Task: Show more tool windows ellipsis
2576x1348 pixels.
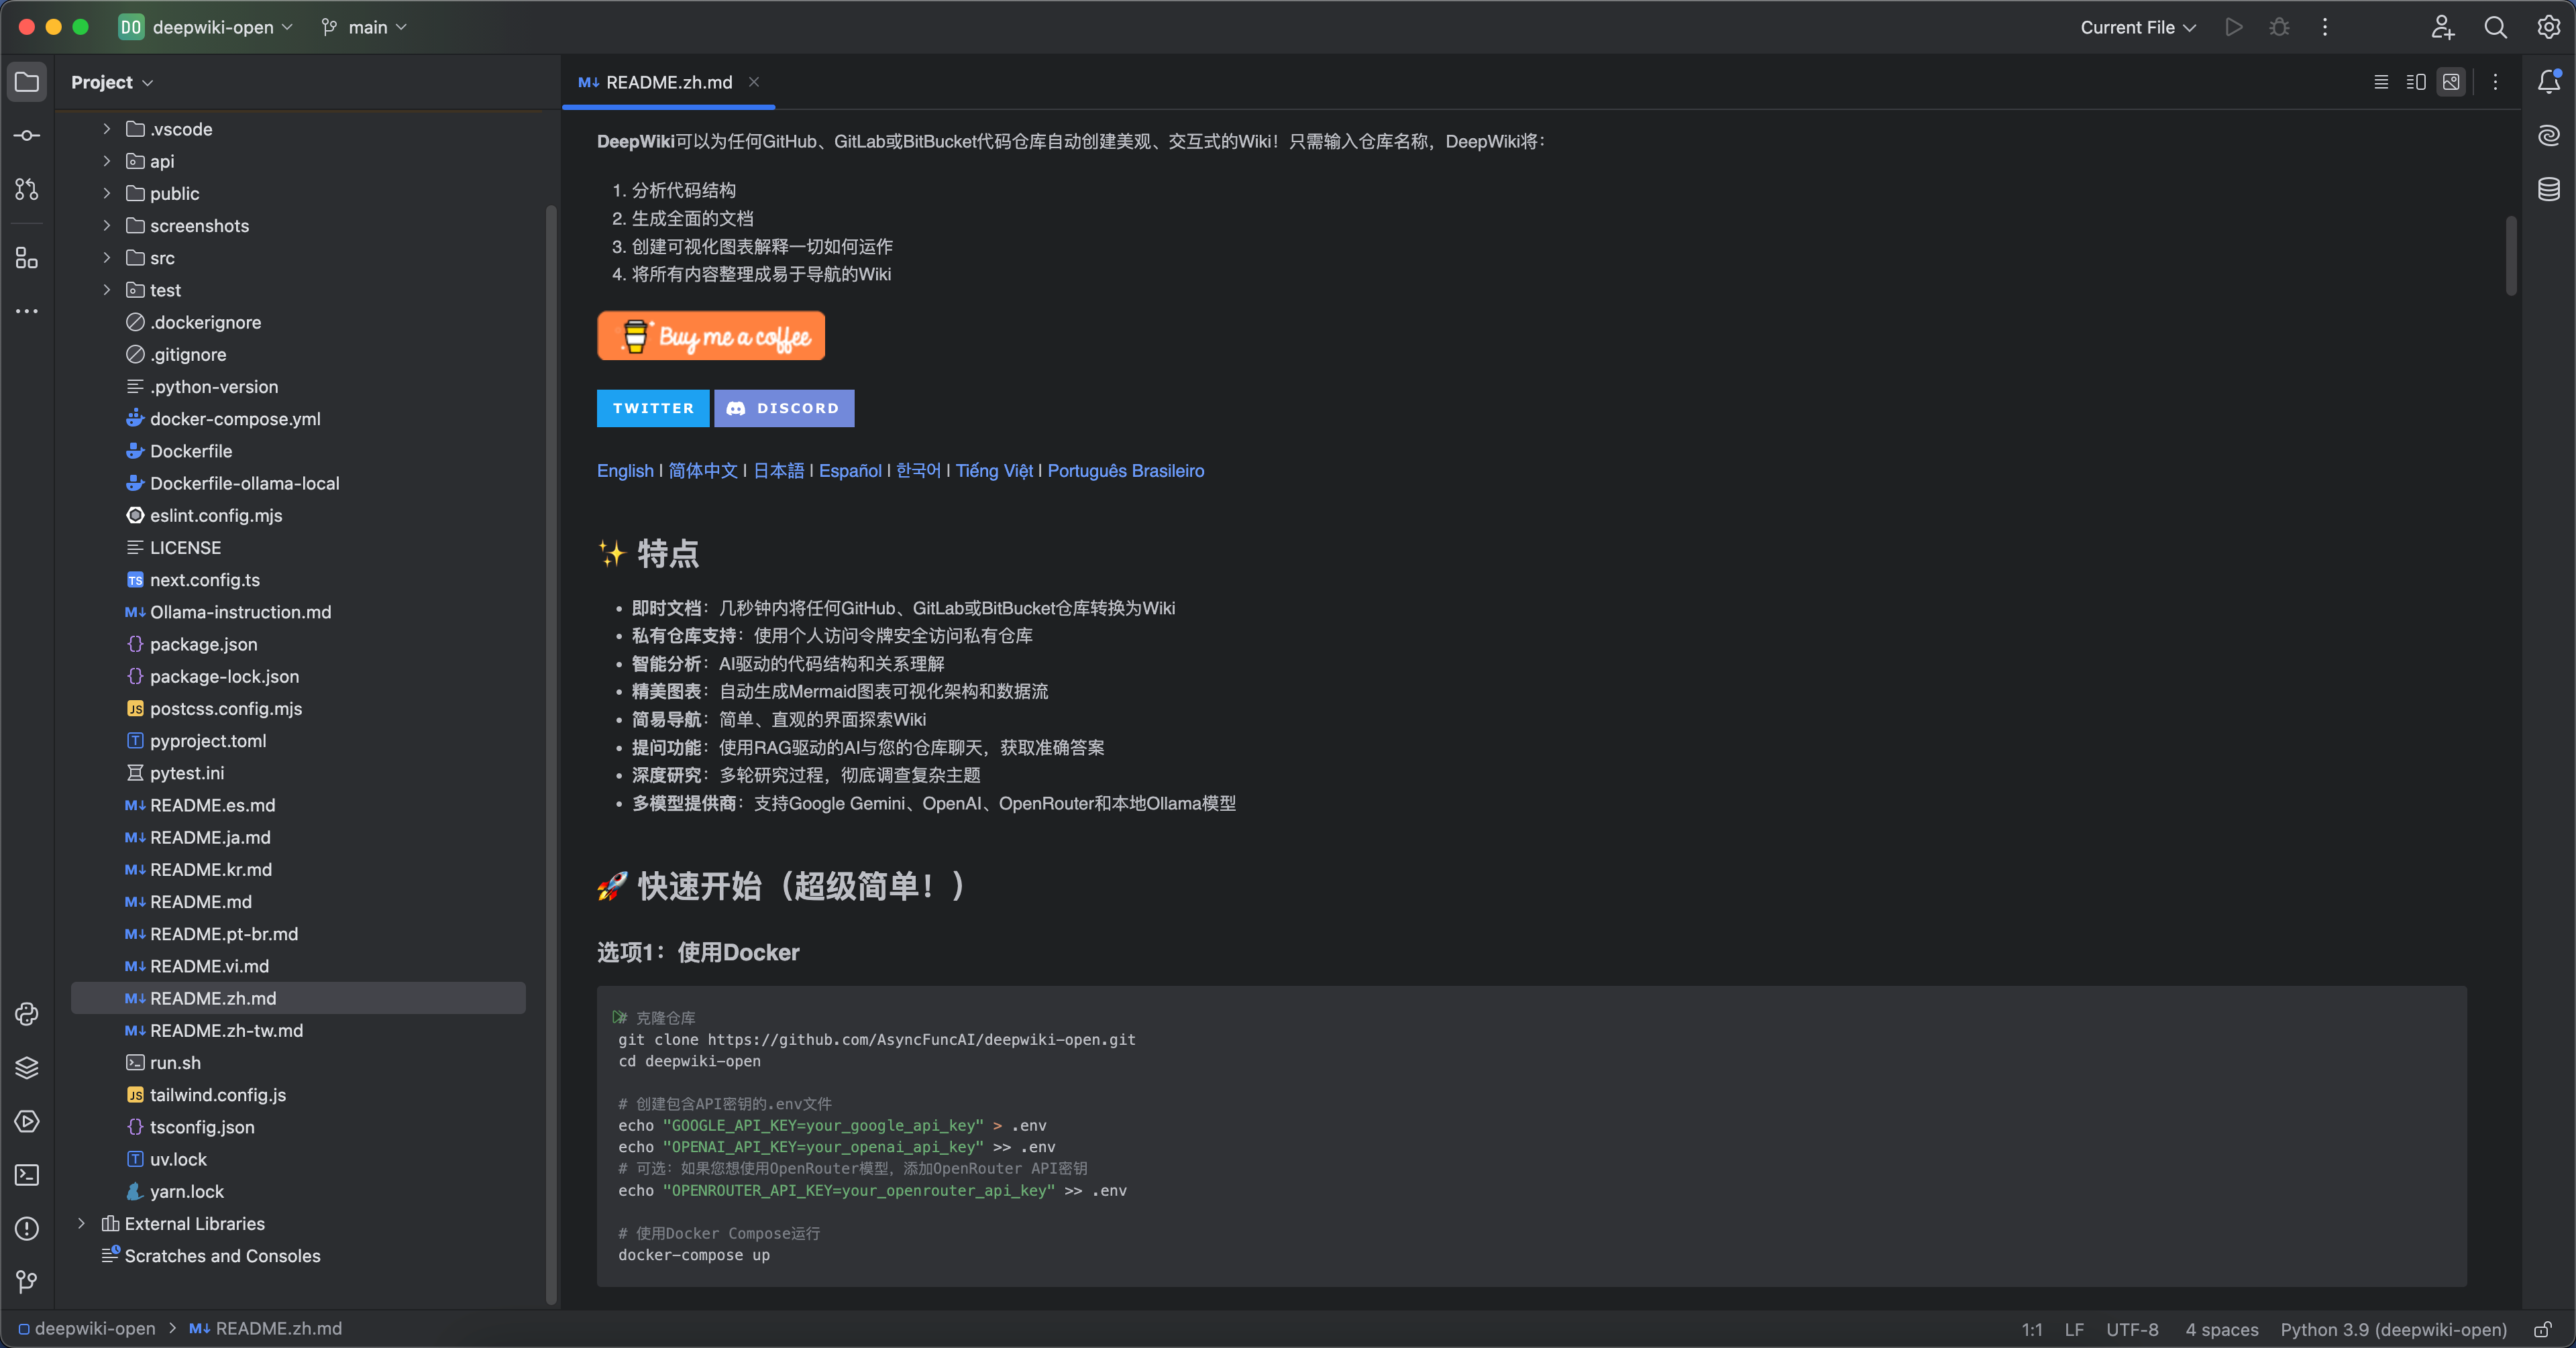Action: pyautogui.click(x=27, y=311)
